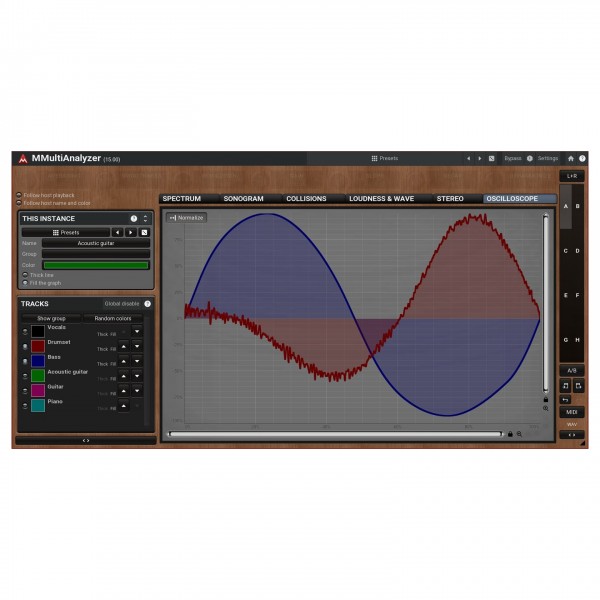Pick a random preset in title bar
The height and width of the screenshot is (600, 600).
click(x=492, y=158)
